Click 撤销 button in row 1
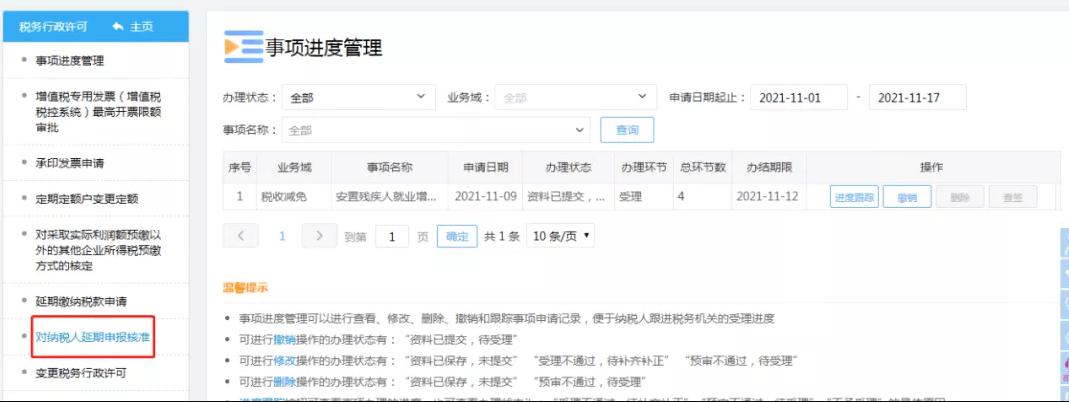Screen dimensions: 1069x402 tap(907, 197)
